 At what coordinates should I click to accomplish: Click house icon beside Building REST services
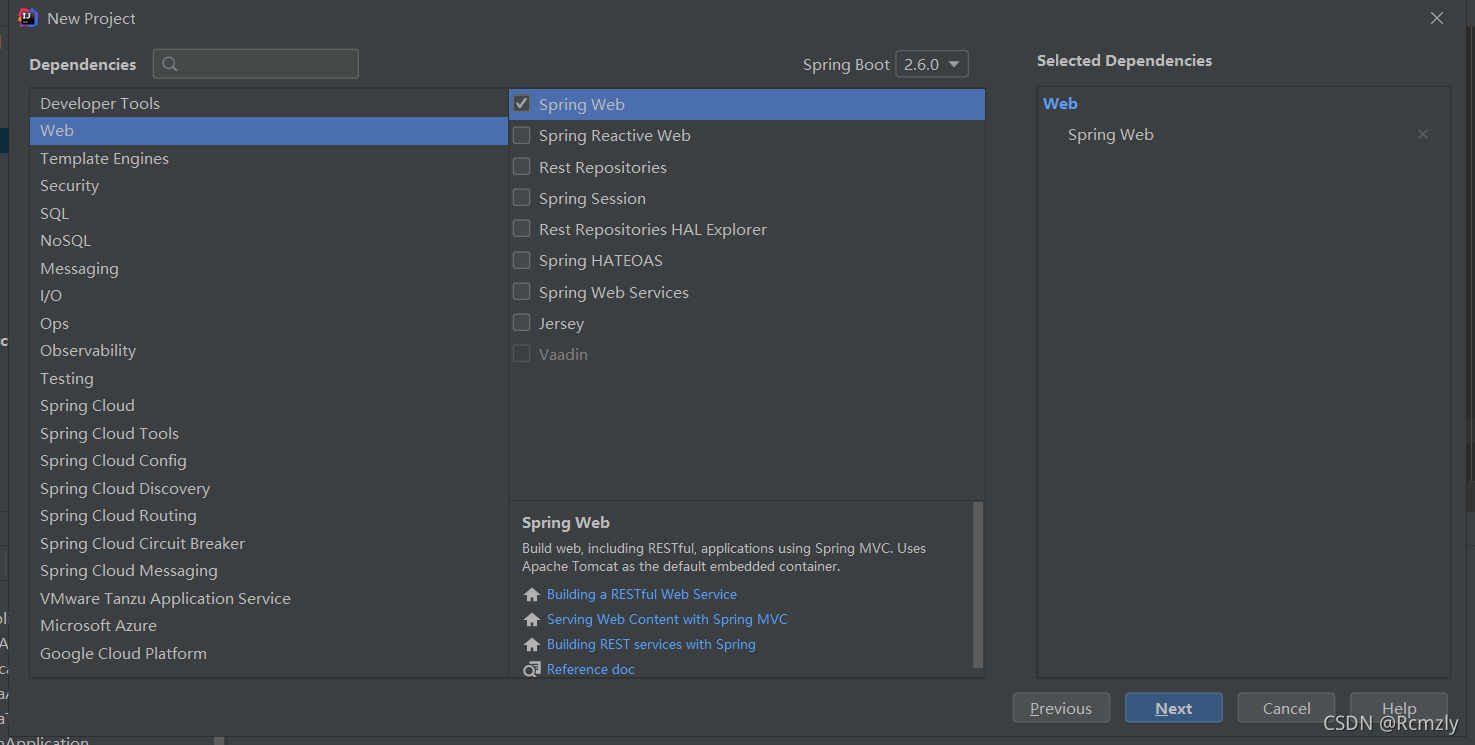532,645
